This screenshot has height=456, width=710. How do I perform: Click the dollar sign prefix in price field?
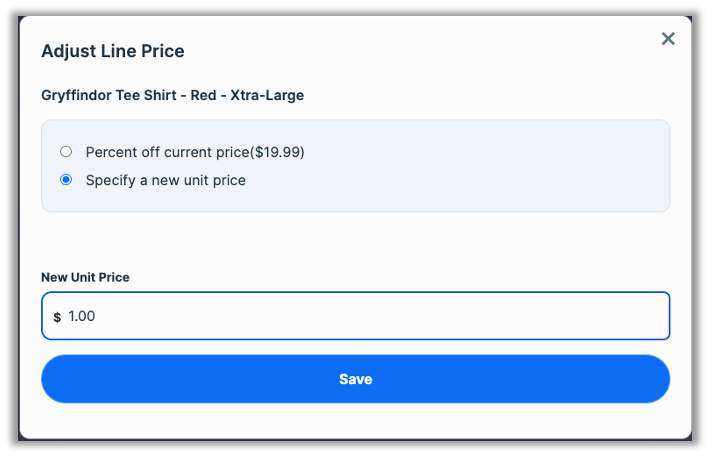(x=57, y=317)
